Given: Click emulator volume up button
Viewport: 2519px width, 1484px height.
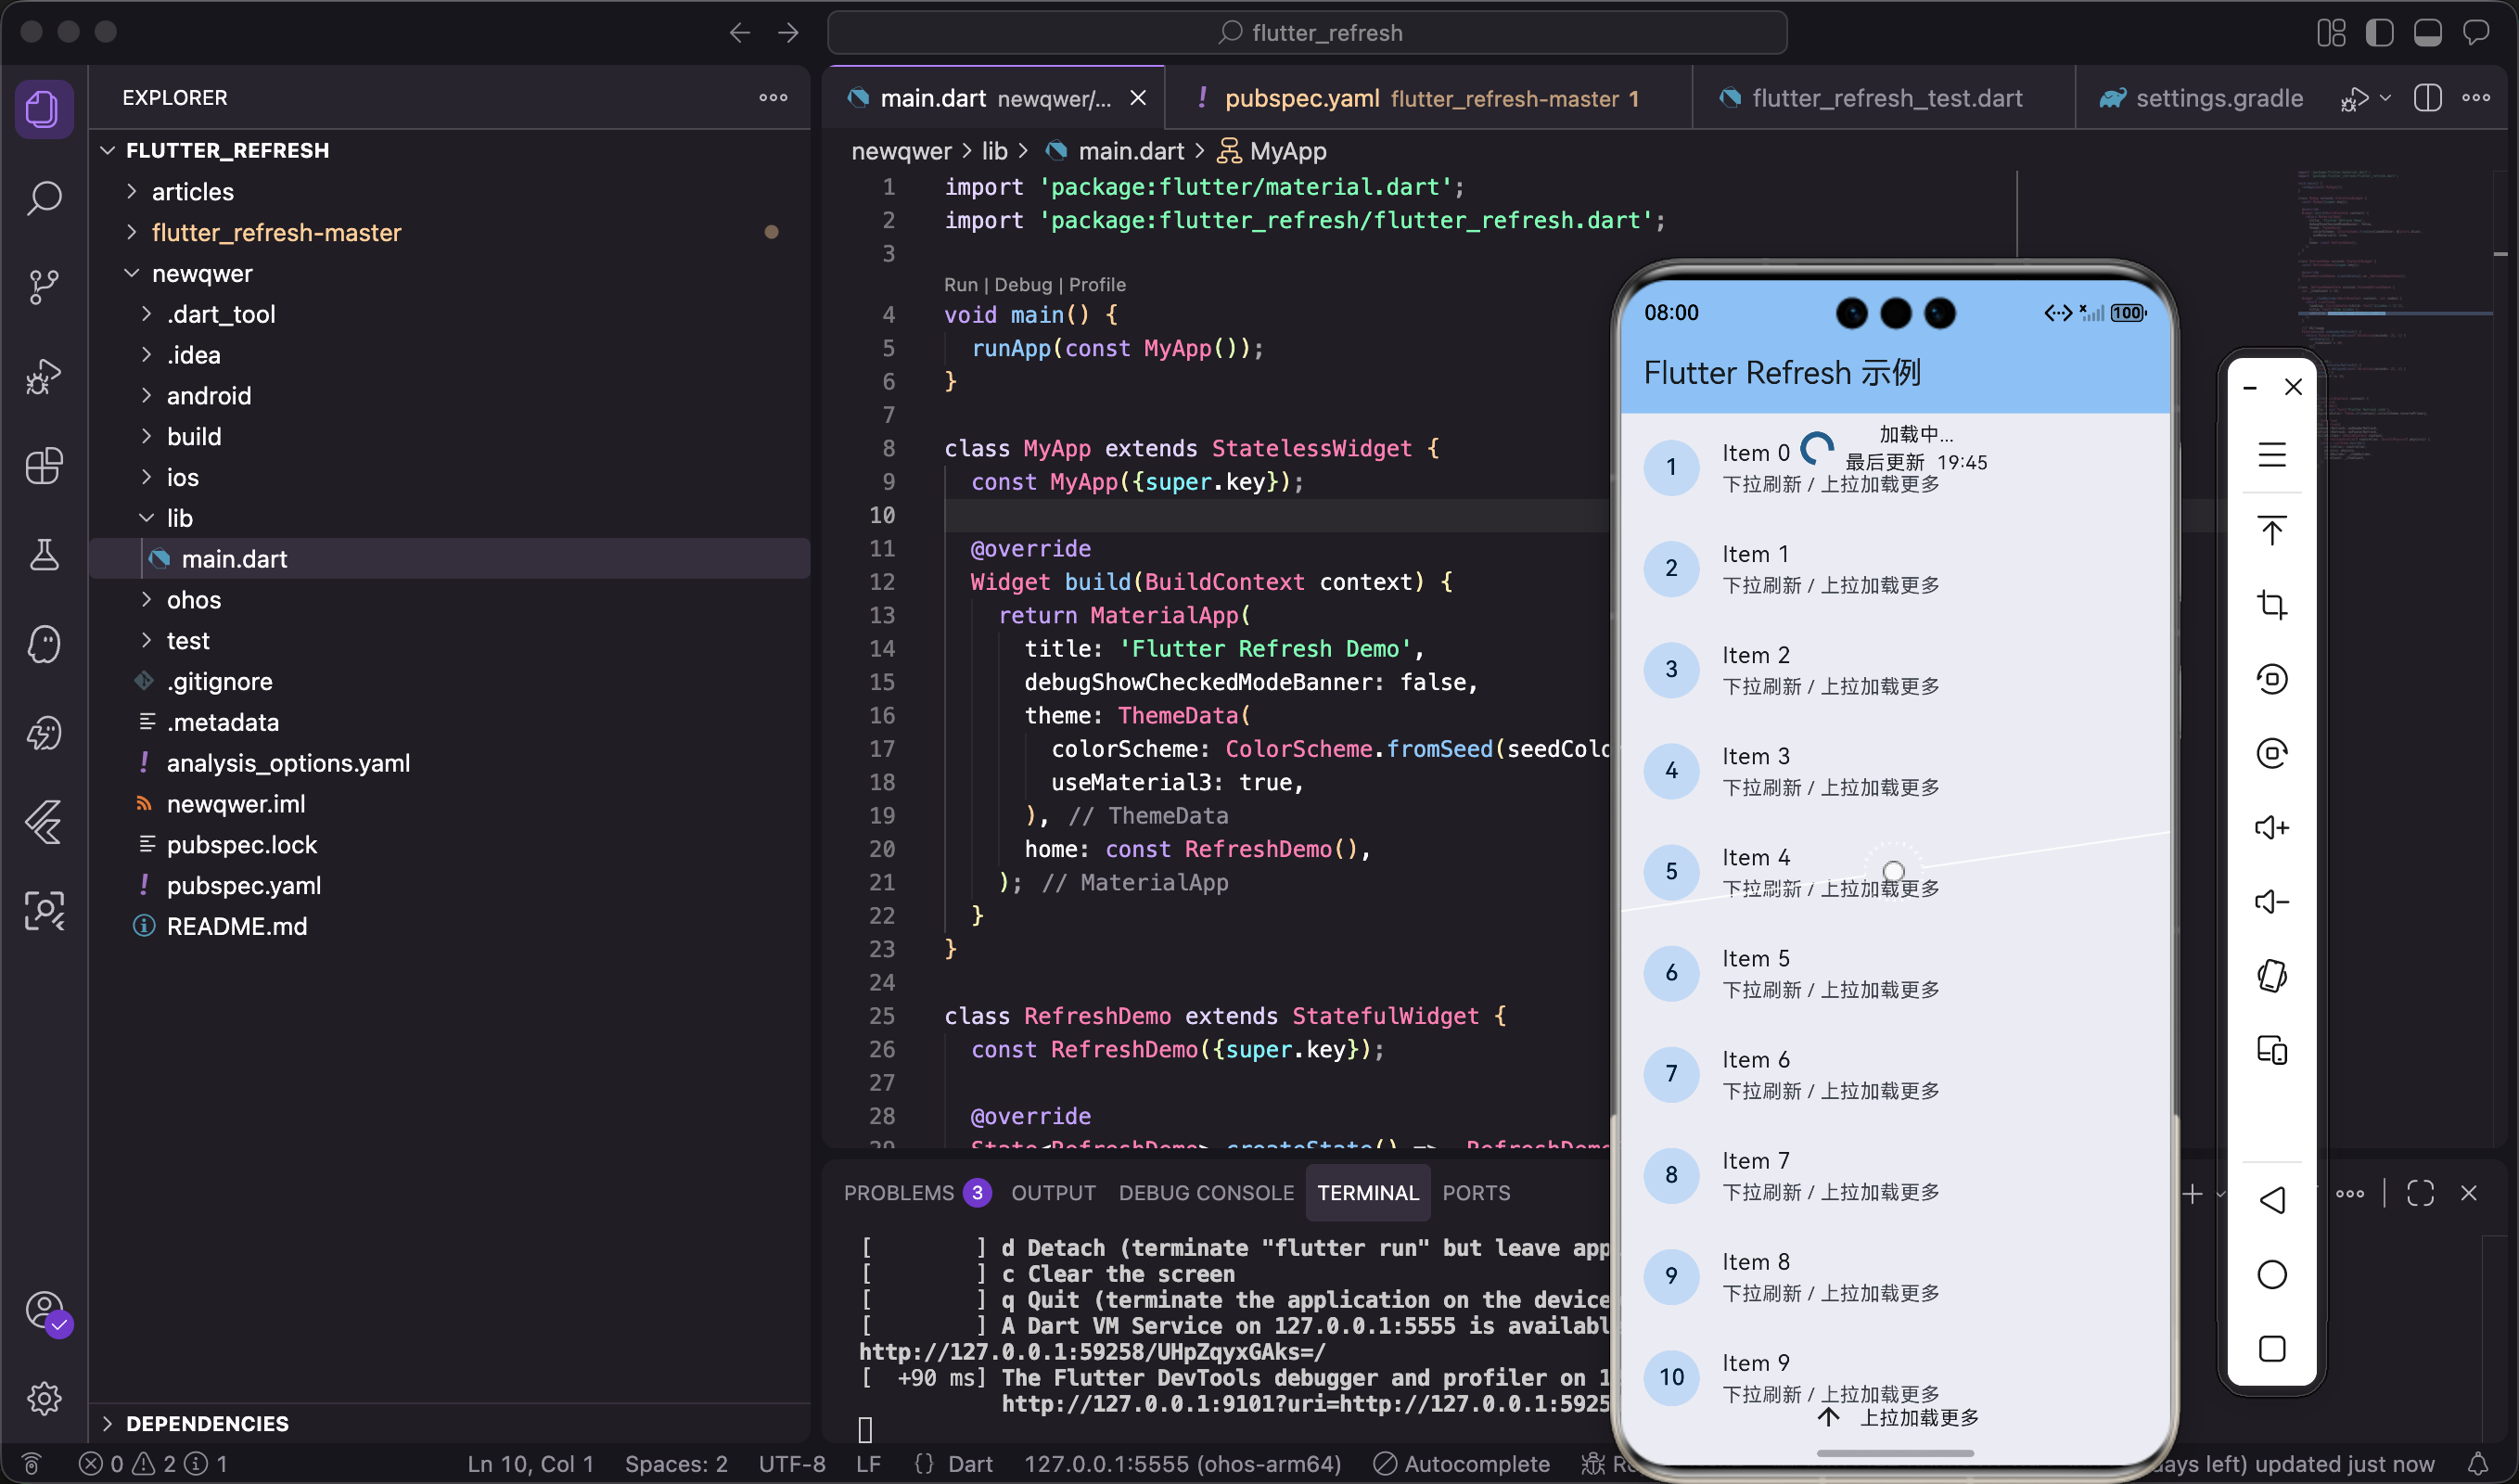Looking at the screenshot, I should [2271, 828].
